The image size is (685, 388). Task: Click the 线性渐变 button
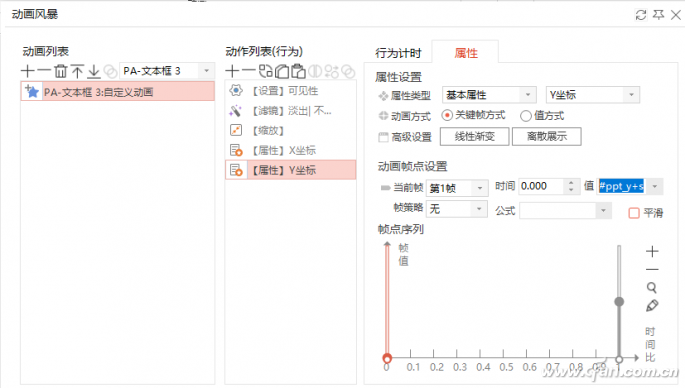[x=474, y=136]
